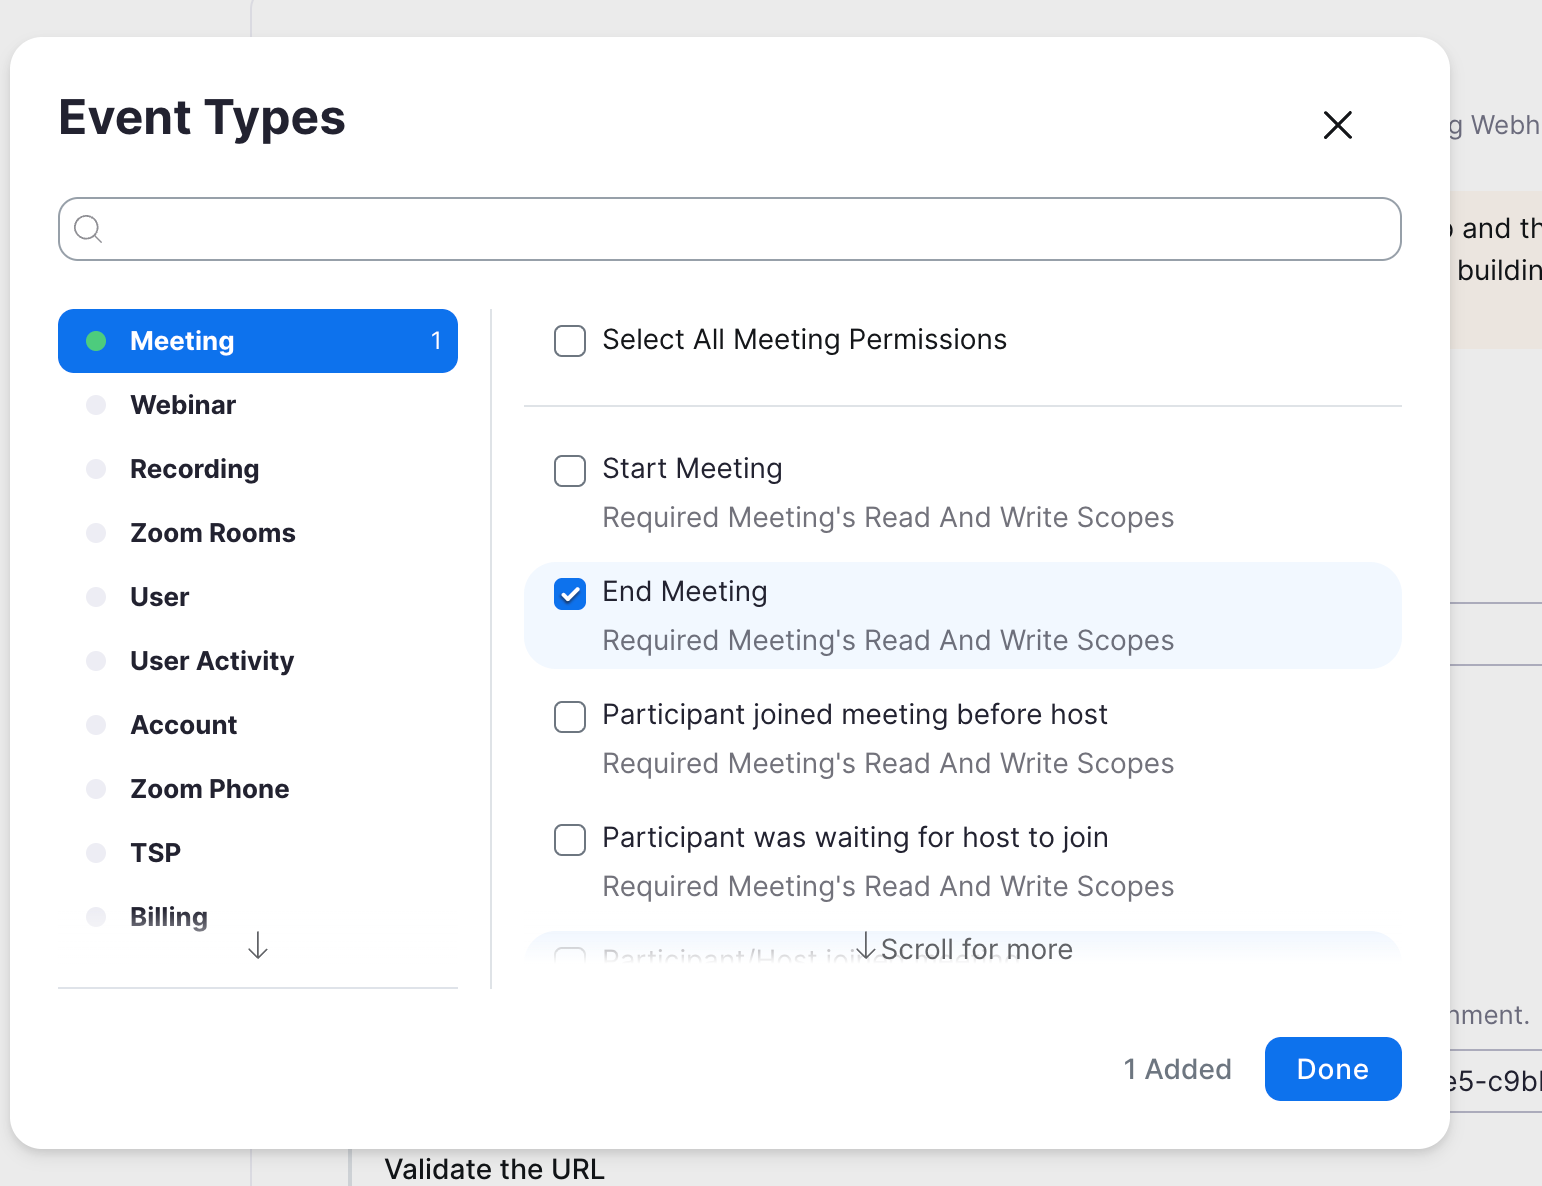Screen dimensions: 1542x1186
Task: Check Participant joined meeting before host
Action: click(570, 717)
